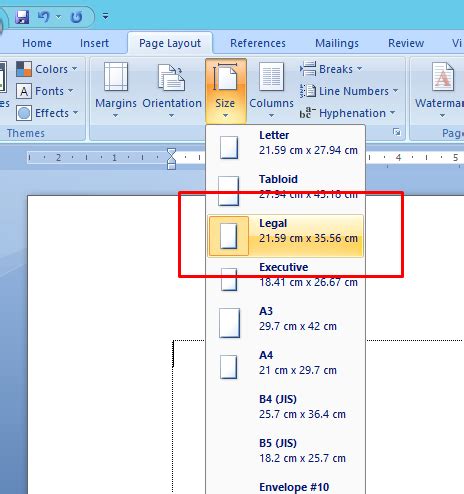The height and width of the screenshot is (494, 464).
Task: Open the Margins dropdown arrow
Action: 115,115
